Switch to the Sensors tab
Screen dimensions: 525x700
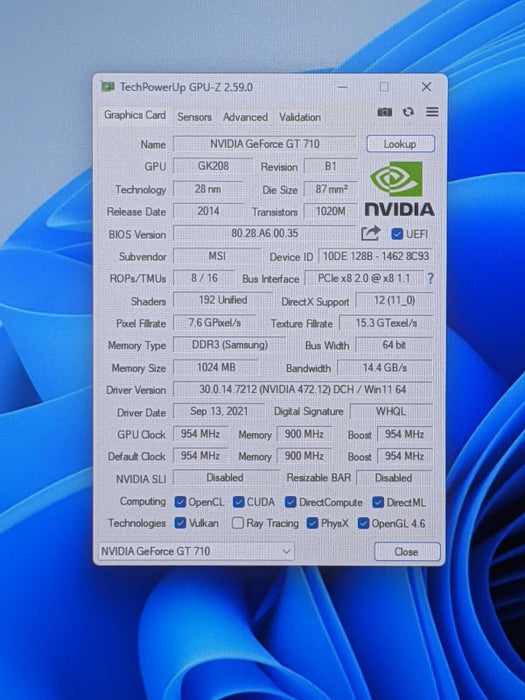click(194, 117)
